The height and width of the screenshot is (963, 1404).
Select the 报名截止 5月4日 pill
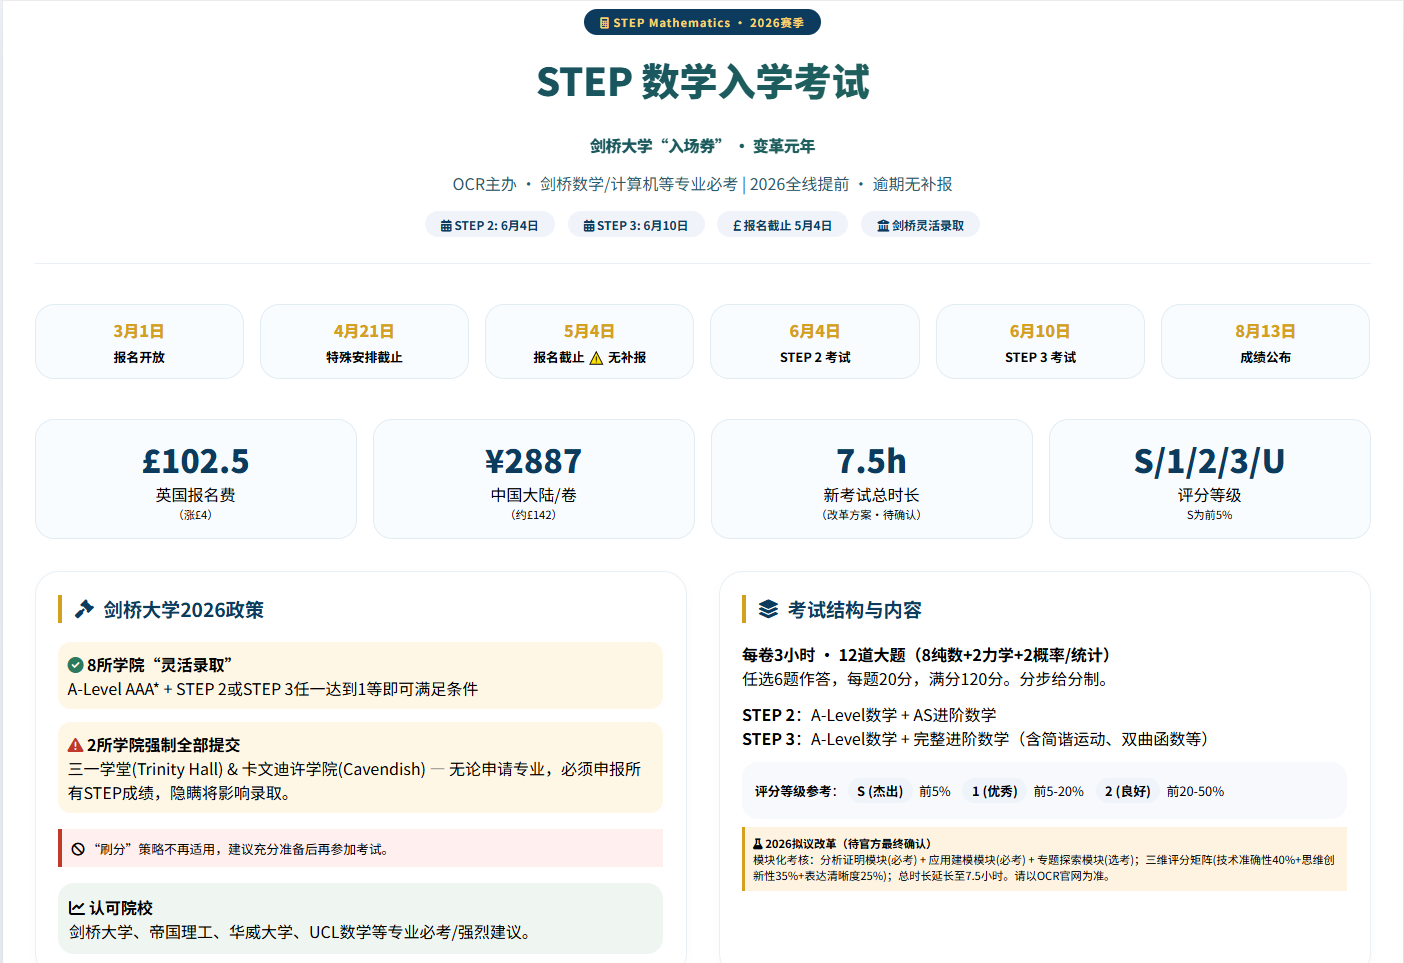(x=782, y=225)
